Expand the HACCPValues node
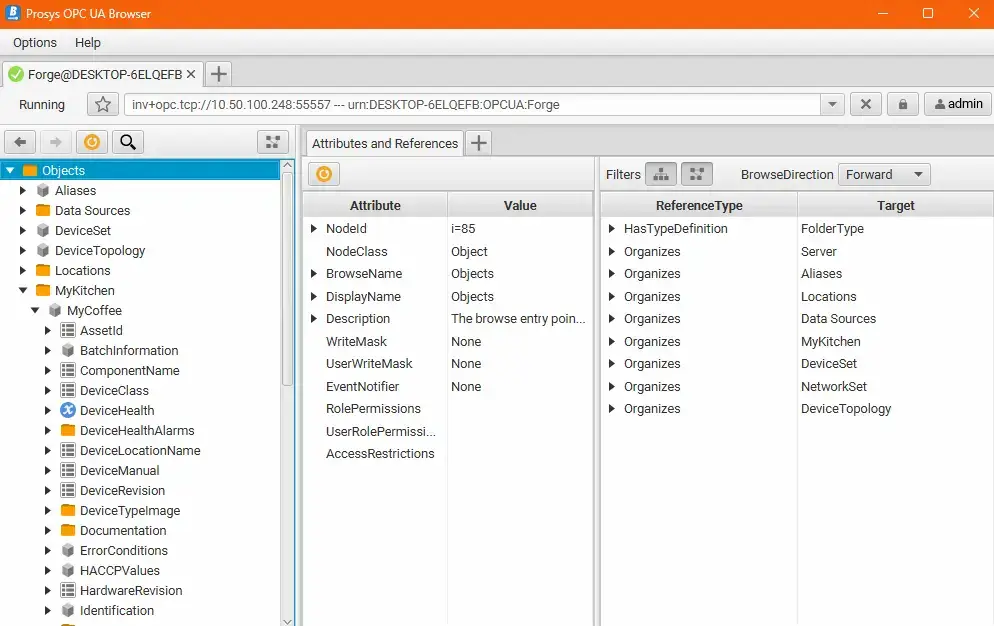 tap(48, 570)
